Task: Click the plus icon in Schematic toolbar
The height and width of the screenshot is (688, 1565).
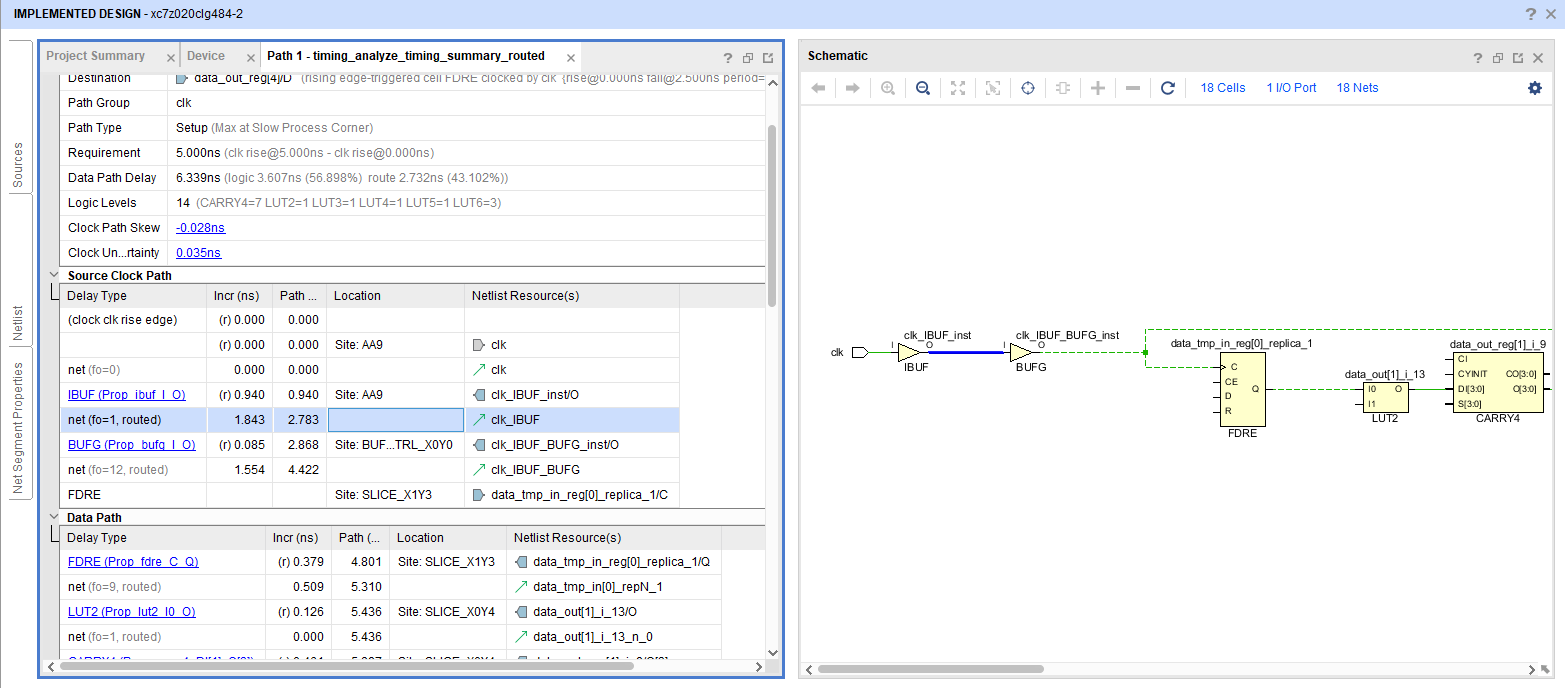Action: click(1098, 88)
